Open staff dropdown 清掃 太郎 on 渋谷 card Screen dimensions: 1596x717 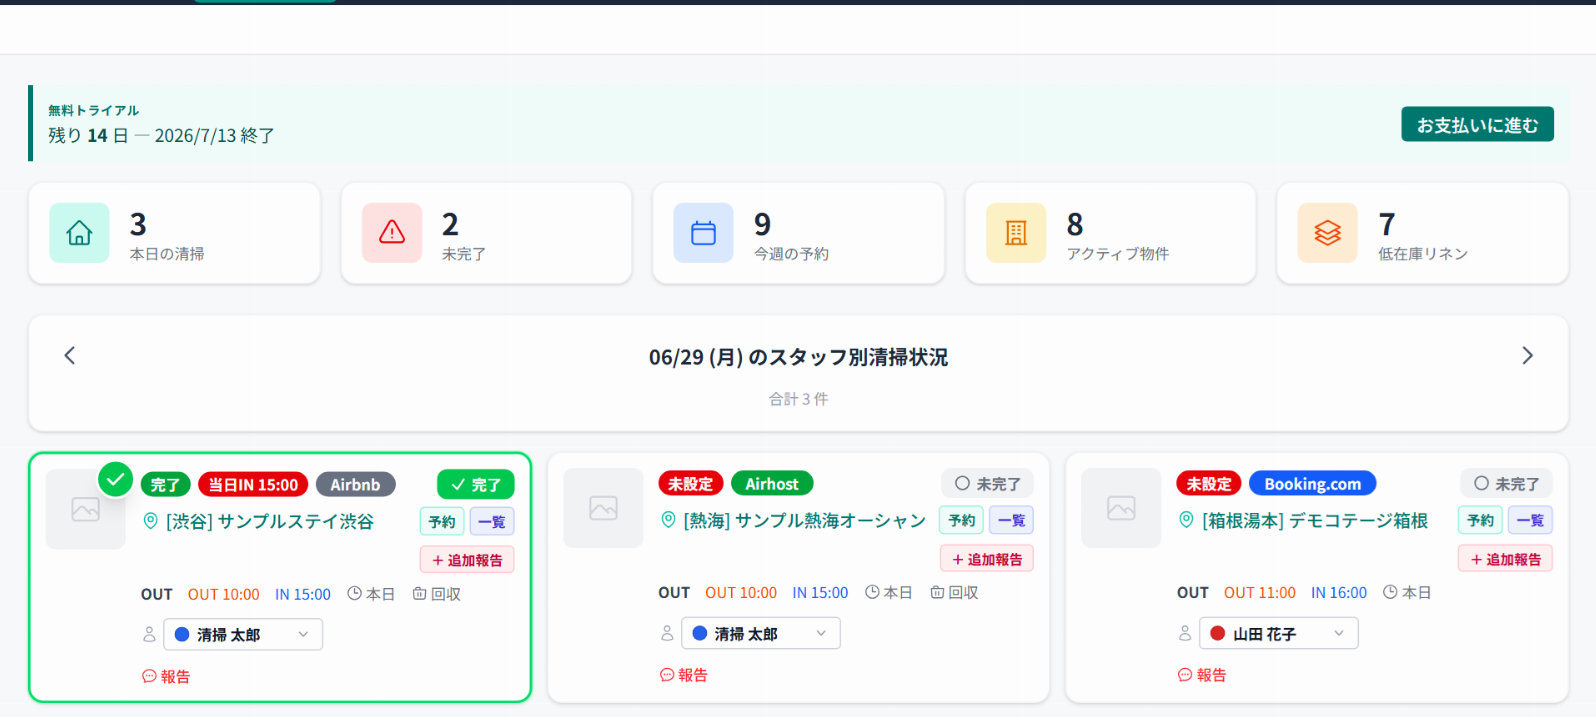243,635
